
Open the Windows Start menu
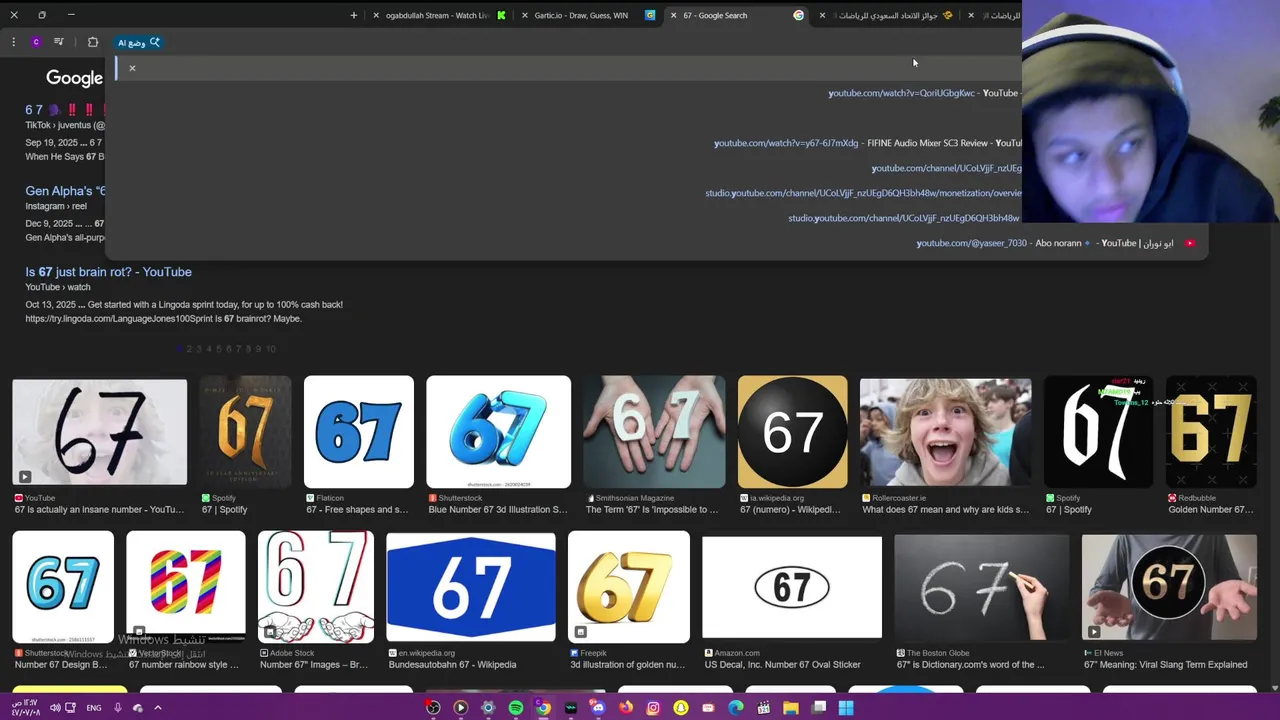[846, 708]
